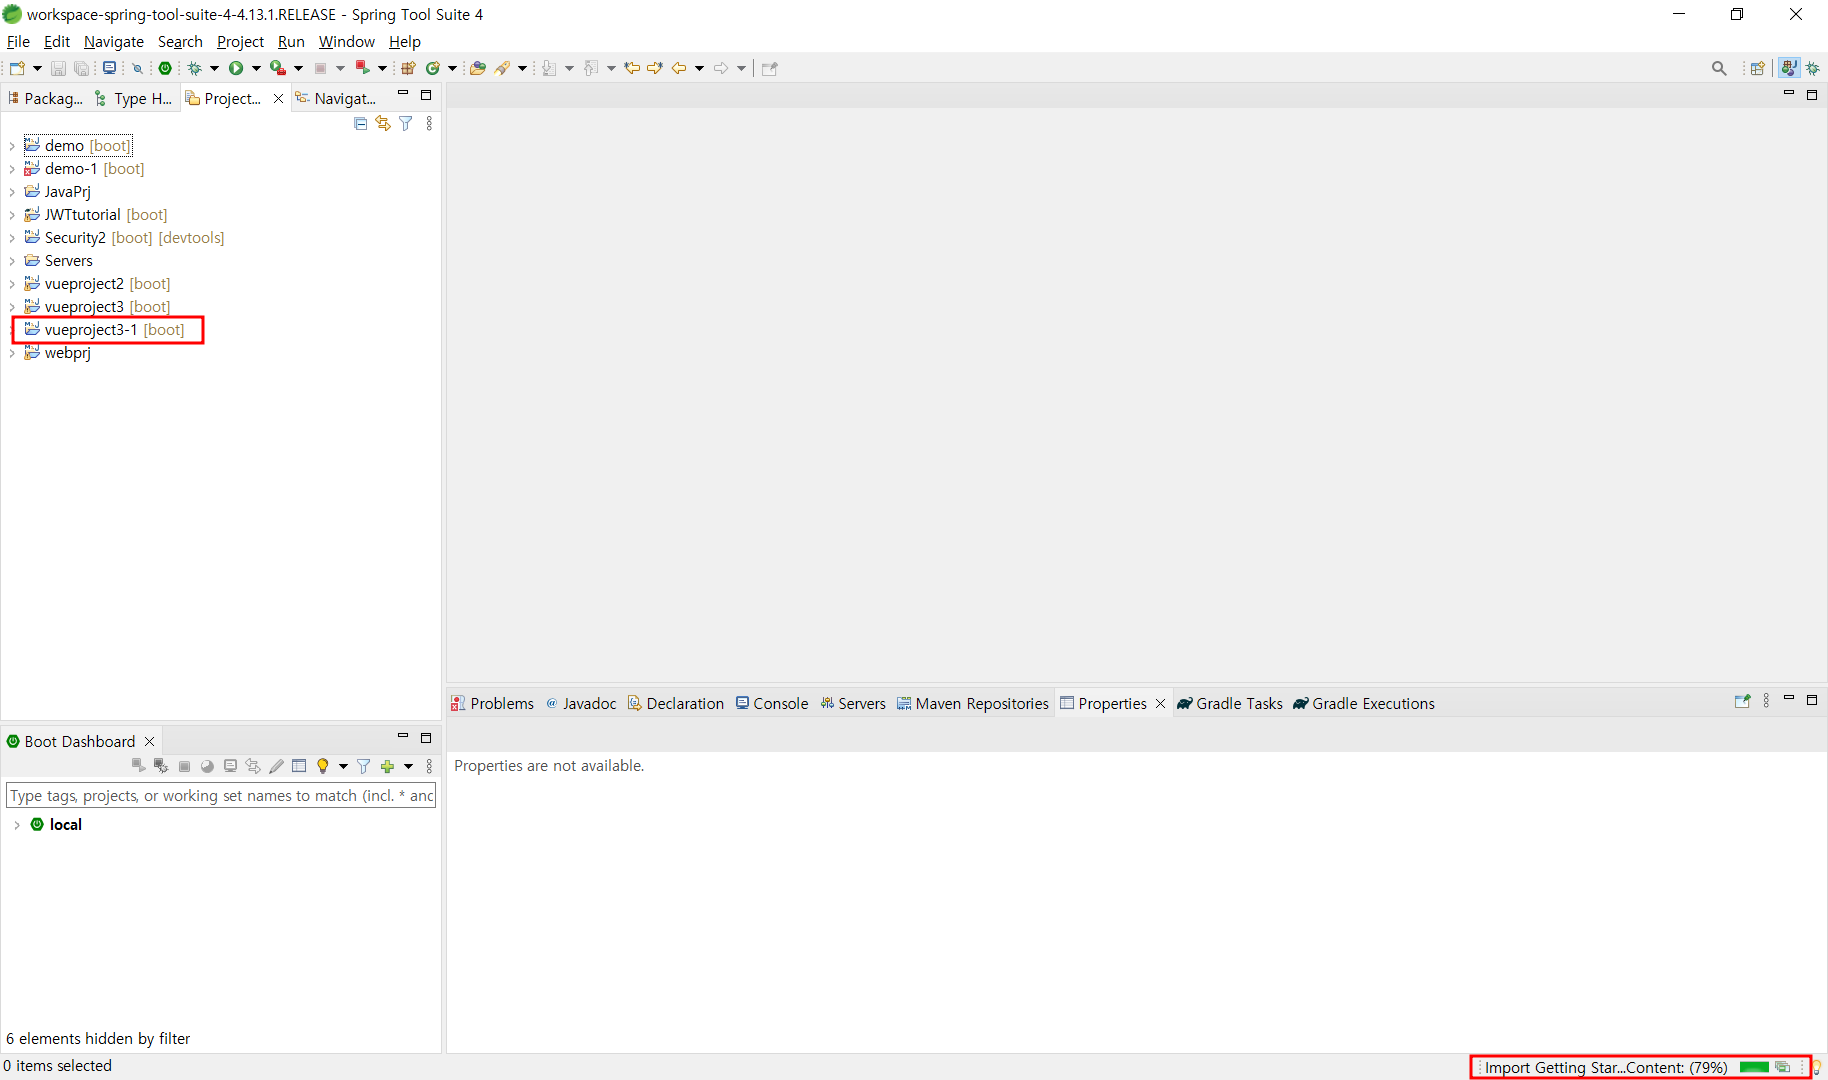Click the New Java Class icon
This screenshot has height=1080, width=1828.
click(433, 68)
